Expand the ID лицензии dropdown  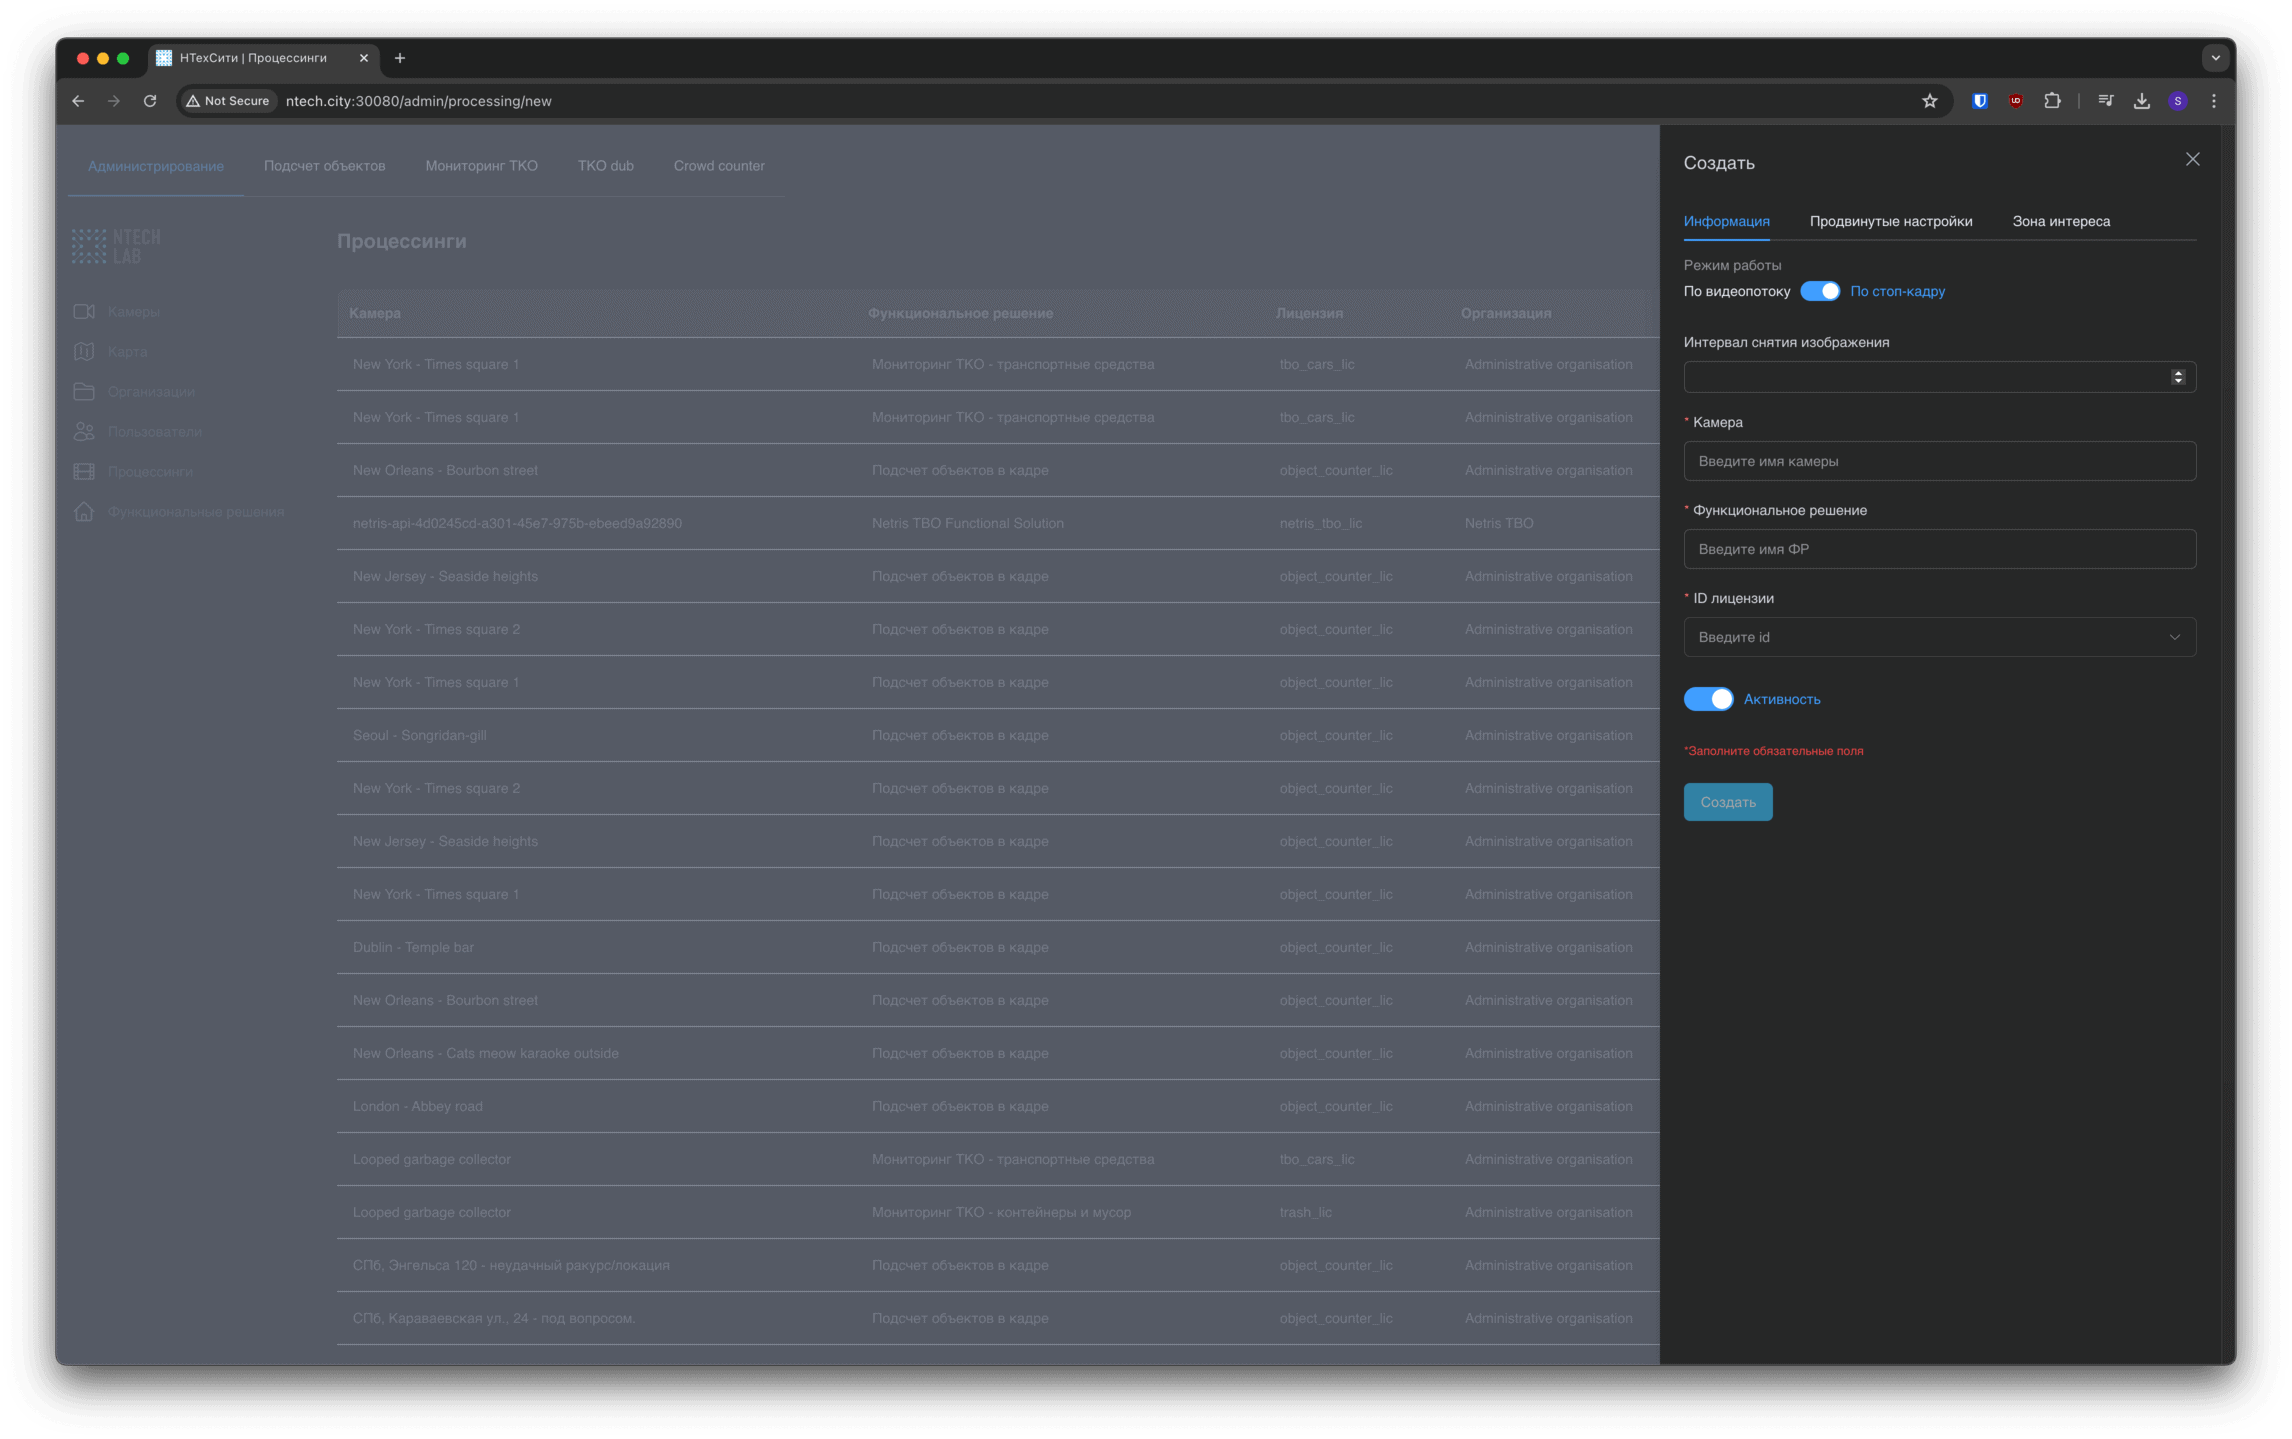(x=2174, y=637)
